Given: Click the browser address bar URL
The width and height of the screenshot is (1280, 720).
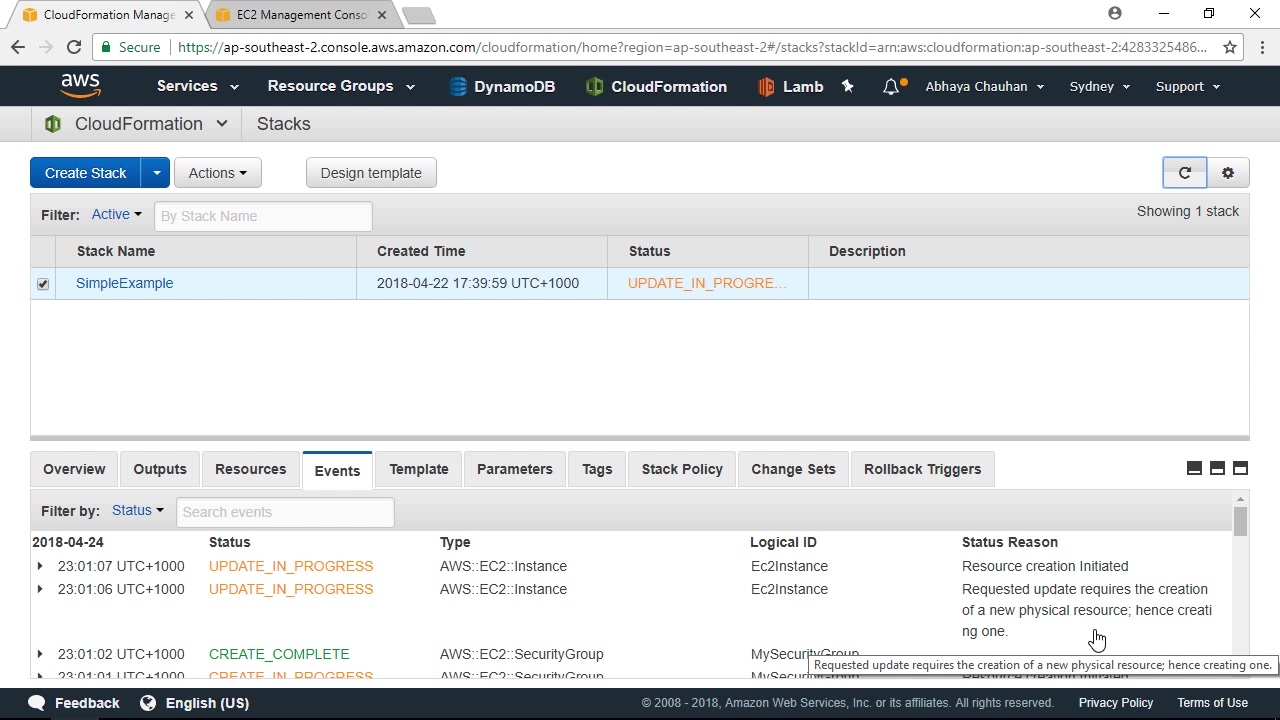Looking at the screenshot, I should tap(692, 47).
